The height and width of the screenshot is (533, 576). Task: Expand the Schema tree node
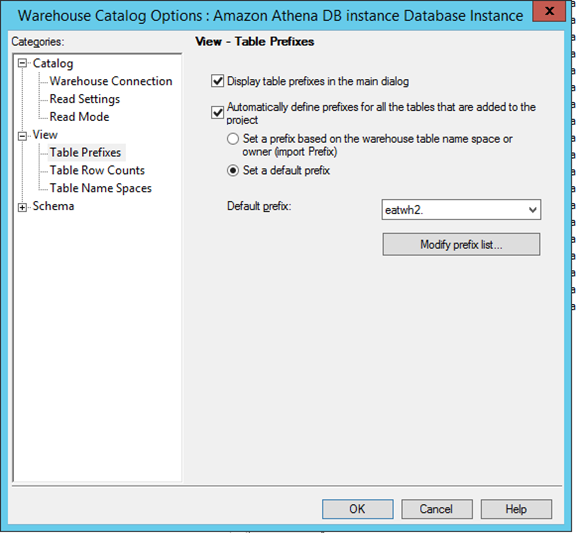[22, 208]
